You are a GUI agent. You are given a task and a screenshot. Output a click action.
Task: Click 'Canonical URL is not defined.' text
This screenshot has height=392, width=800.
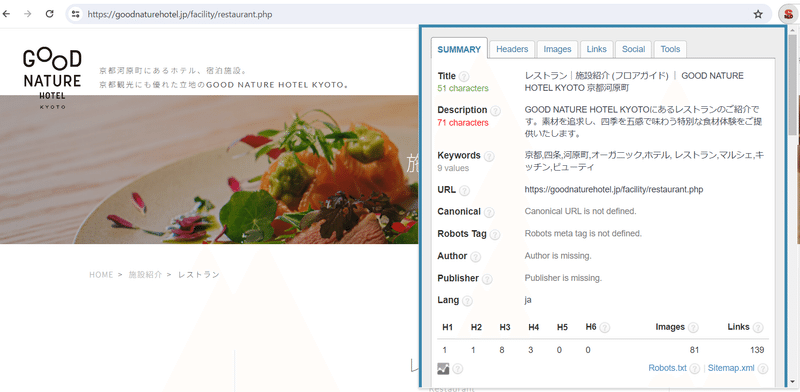(581, 211)
